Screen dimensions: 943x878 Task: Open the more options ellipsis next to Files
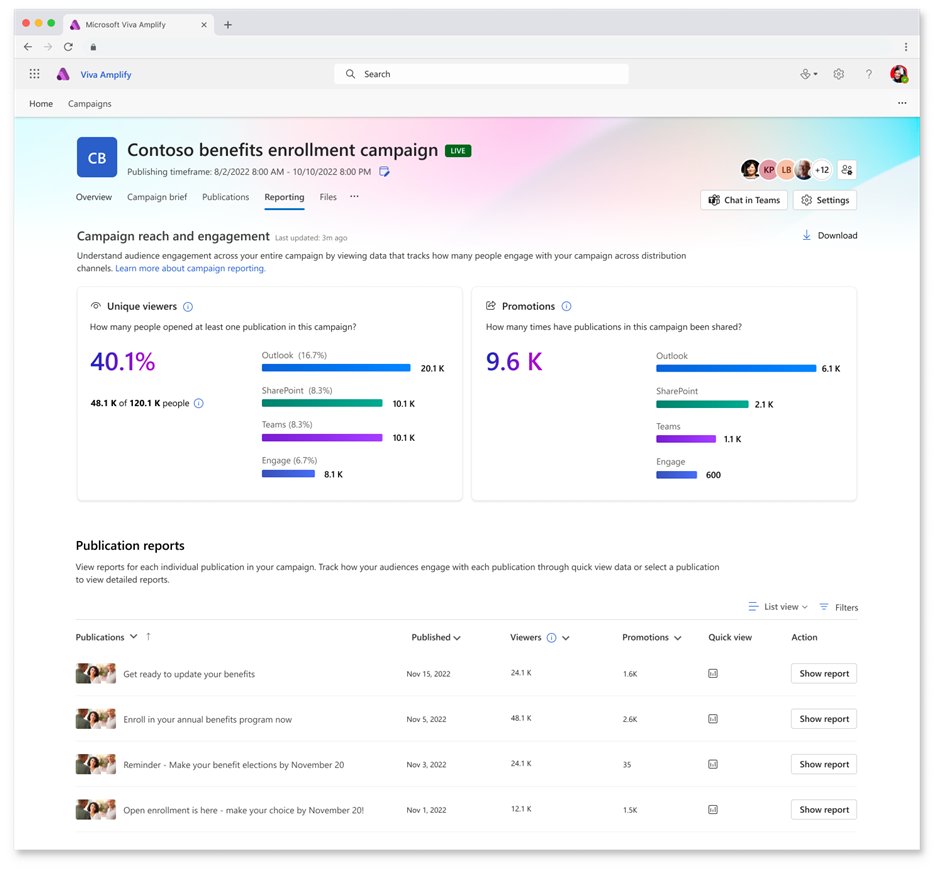[x=355, y=197]
